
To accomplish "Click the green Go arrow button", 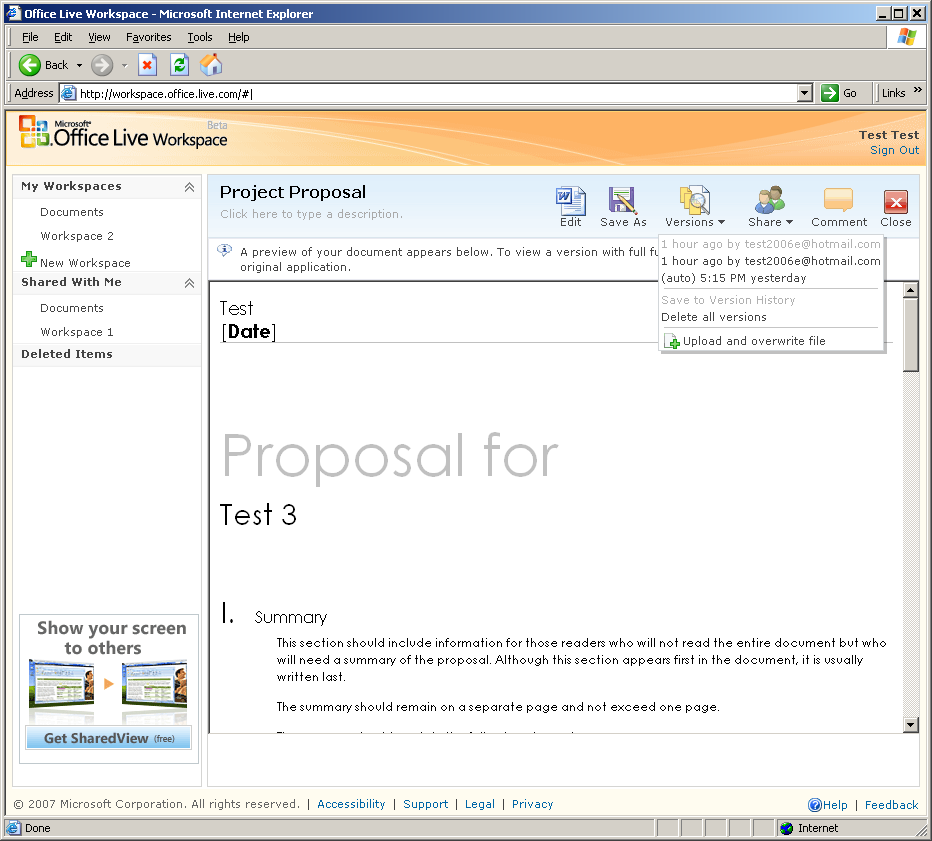I will [x=829, y=93].
